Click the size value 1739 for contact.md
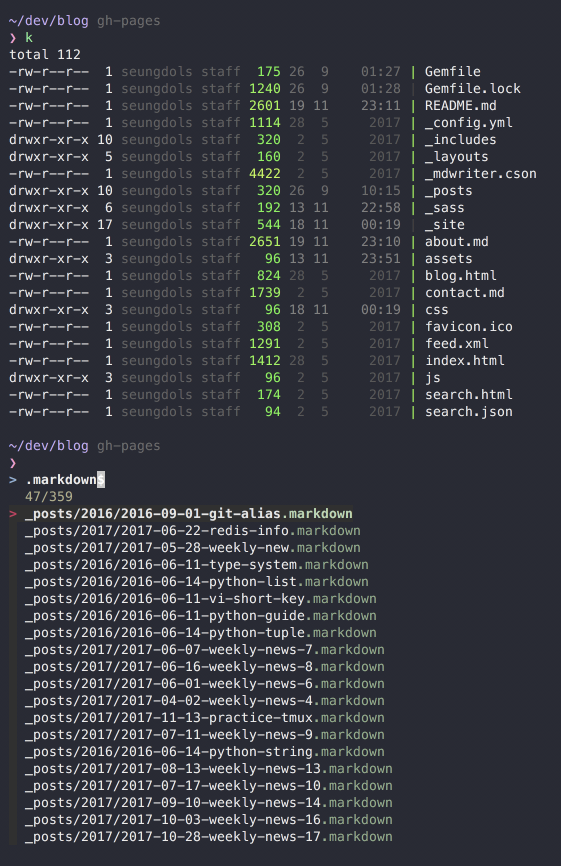 click(x=265, y=293)
